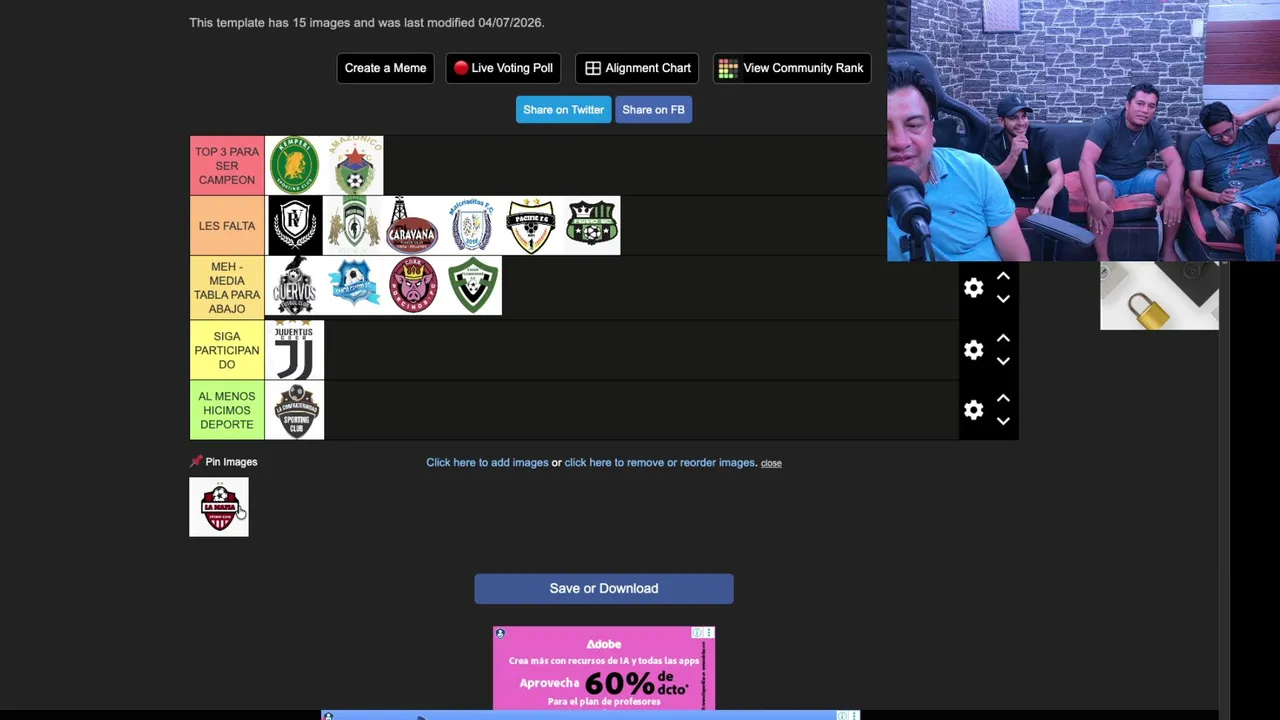Image resolution: width=1280 pixels, height=720 pixels.
Task: Select the Juventus logo
Action: pyautogui.click(x=294, y=350)
